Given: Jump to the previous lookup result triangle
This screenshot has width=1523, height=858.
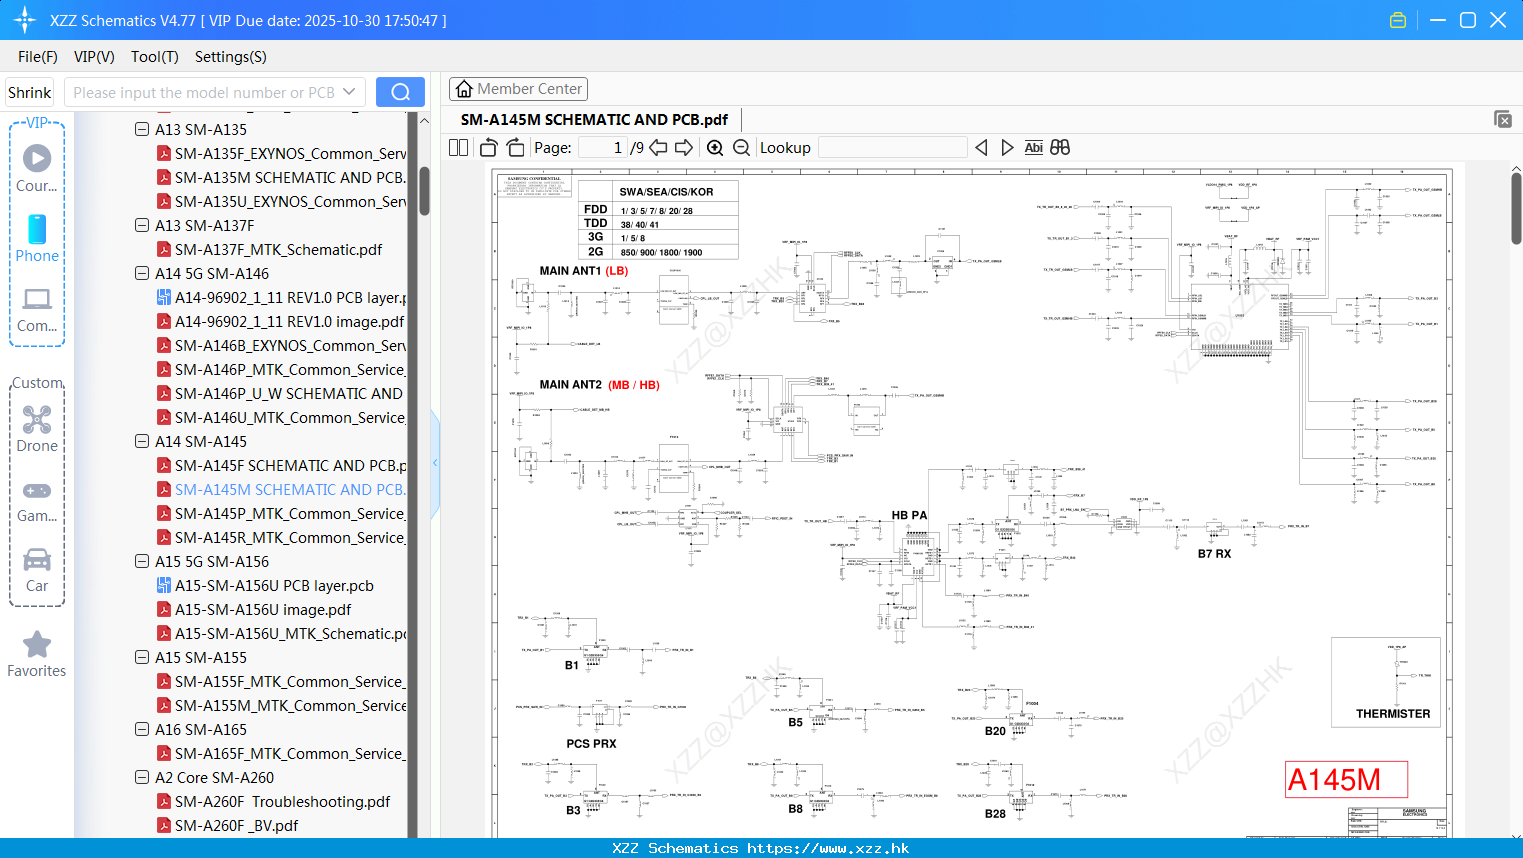Looking at the screenshot, I should point(981,148).
